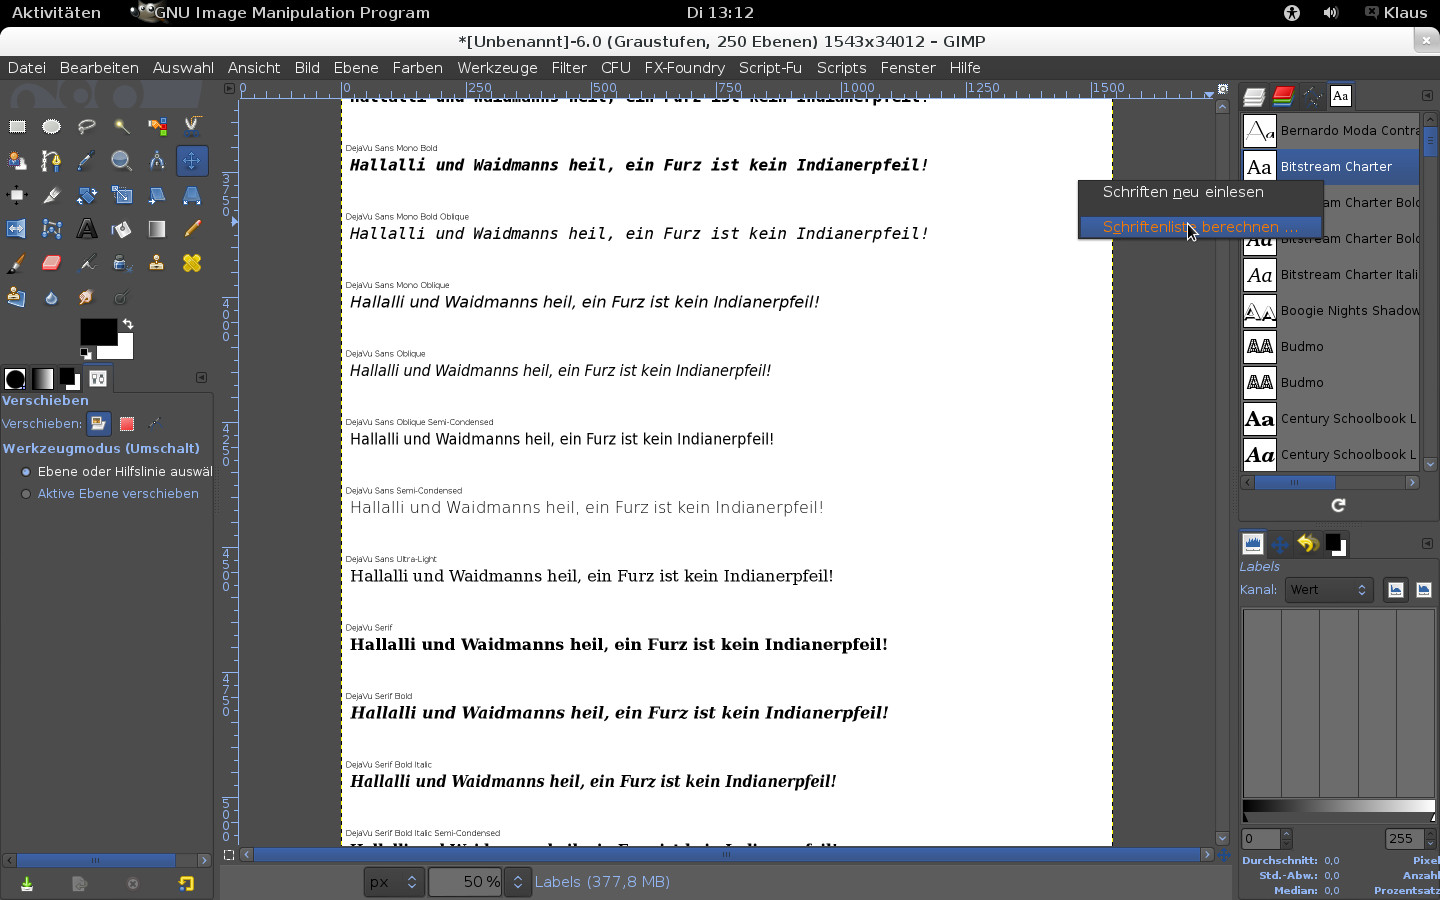Select the Text tool
This screenshot has width=1440, height=900.
click(87, 229)
